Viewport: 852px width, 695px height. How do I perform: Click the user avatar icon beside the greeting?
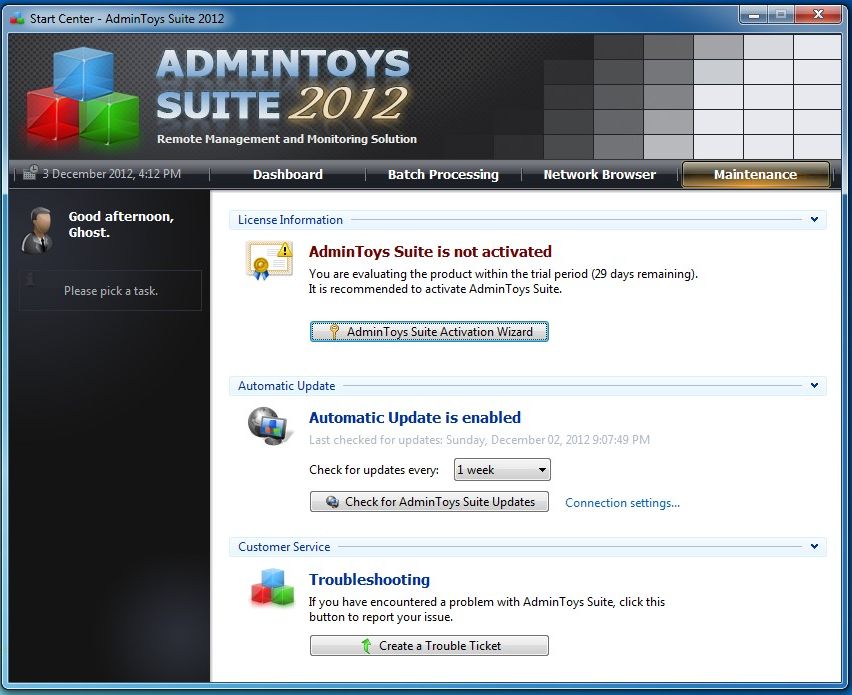37,230
